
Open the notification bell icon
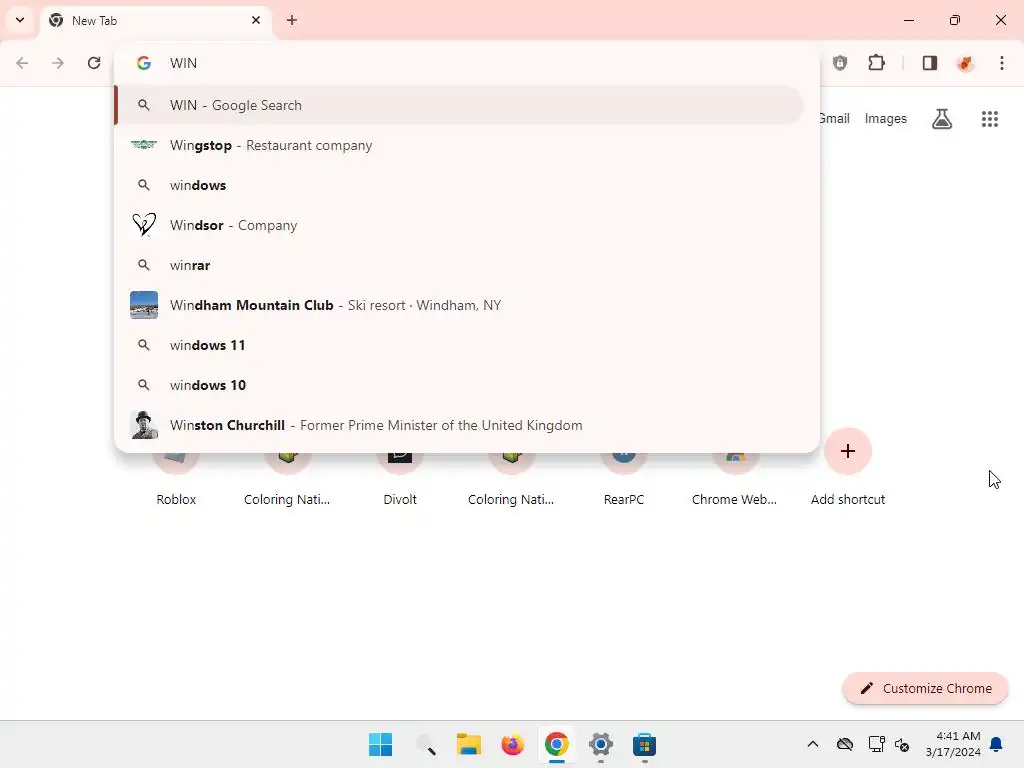click(996, 744)
